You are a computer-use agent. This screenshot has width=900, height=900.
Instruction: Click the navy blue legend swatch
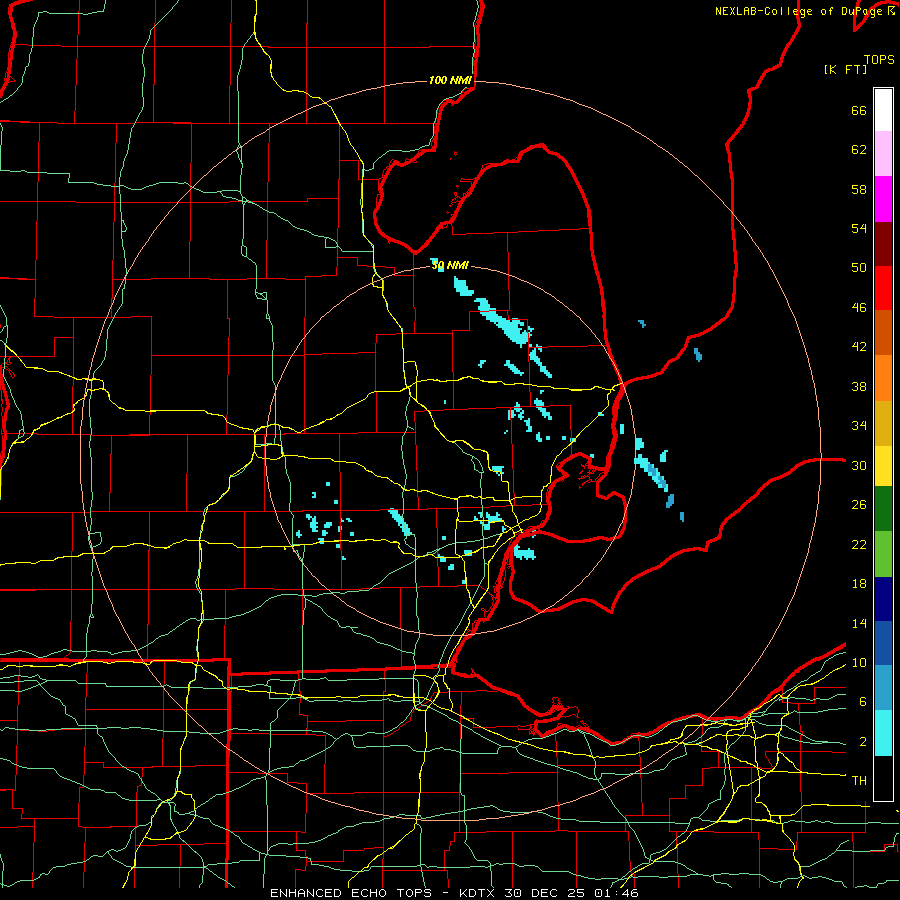pyautogui.click(x=883, y=599)
